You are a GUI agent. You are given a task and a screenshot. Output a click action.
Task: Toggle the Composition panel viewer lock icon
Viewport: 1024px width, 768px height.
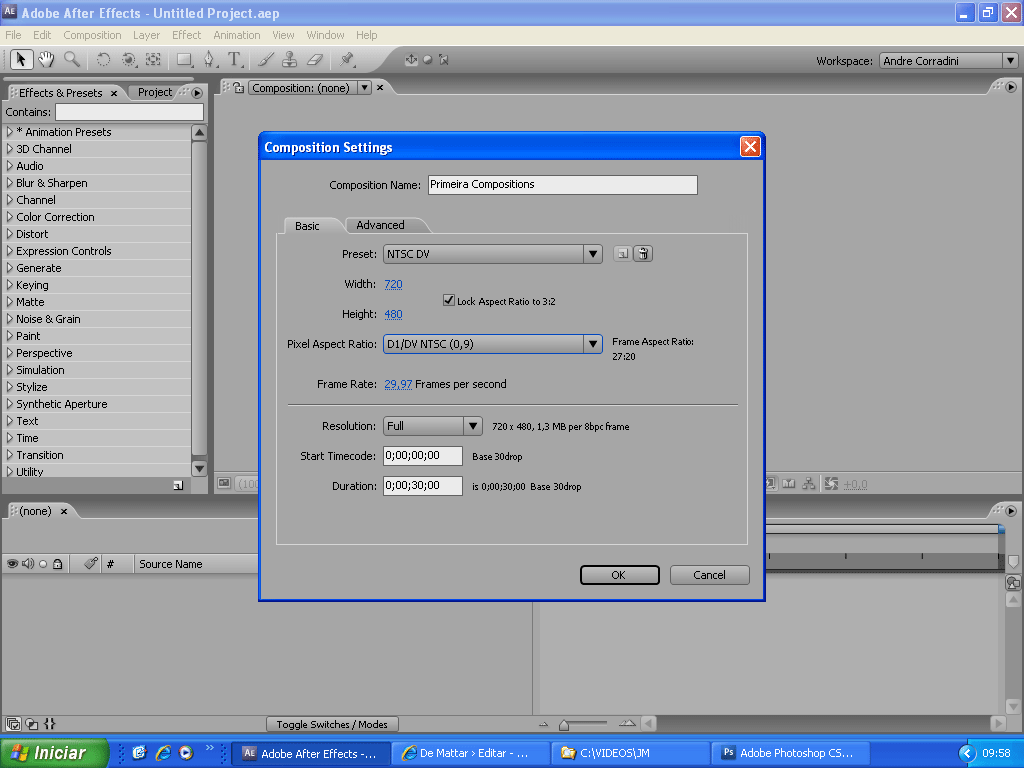[239, 88]
